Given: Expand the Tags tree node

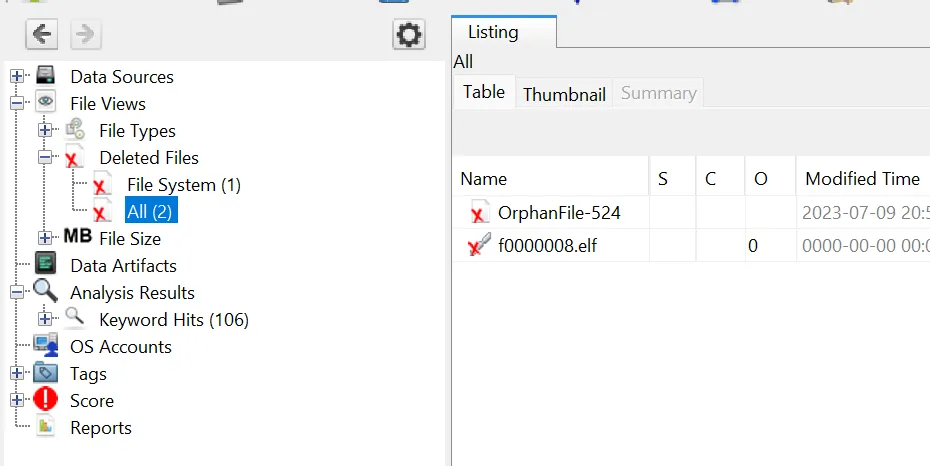Looking at the screenshot, I should point(17,374).
